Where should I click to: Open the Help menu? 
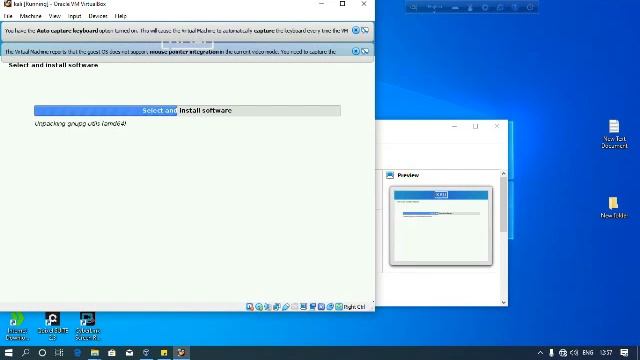(x=120, y=16)
